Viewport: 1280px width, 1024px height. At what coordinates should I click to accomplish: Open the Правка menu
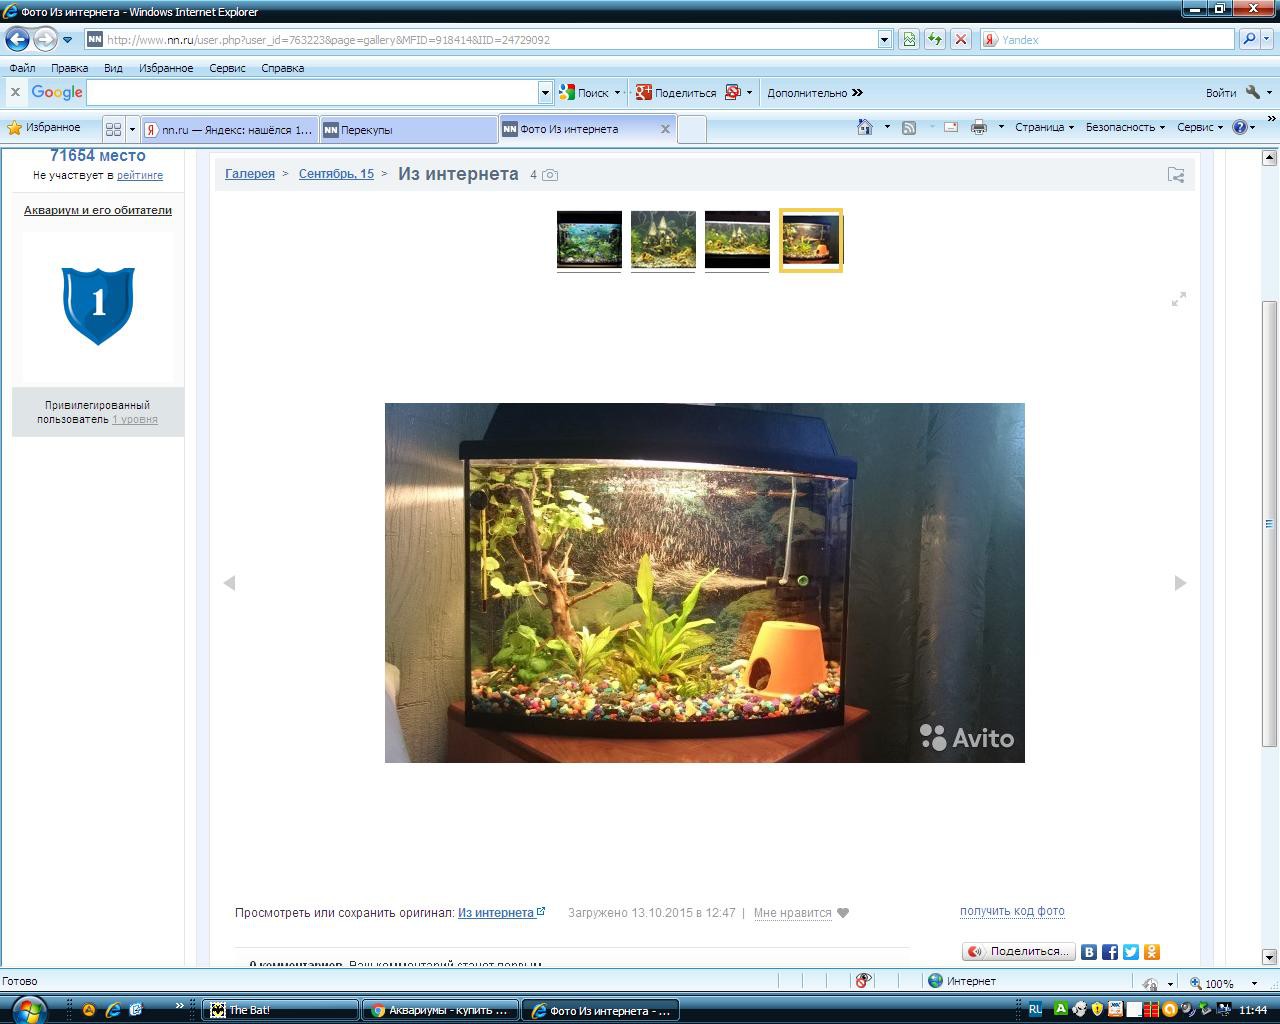click(69, 68)
